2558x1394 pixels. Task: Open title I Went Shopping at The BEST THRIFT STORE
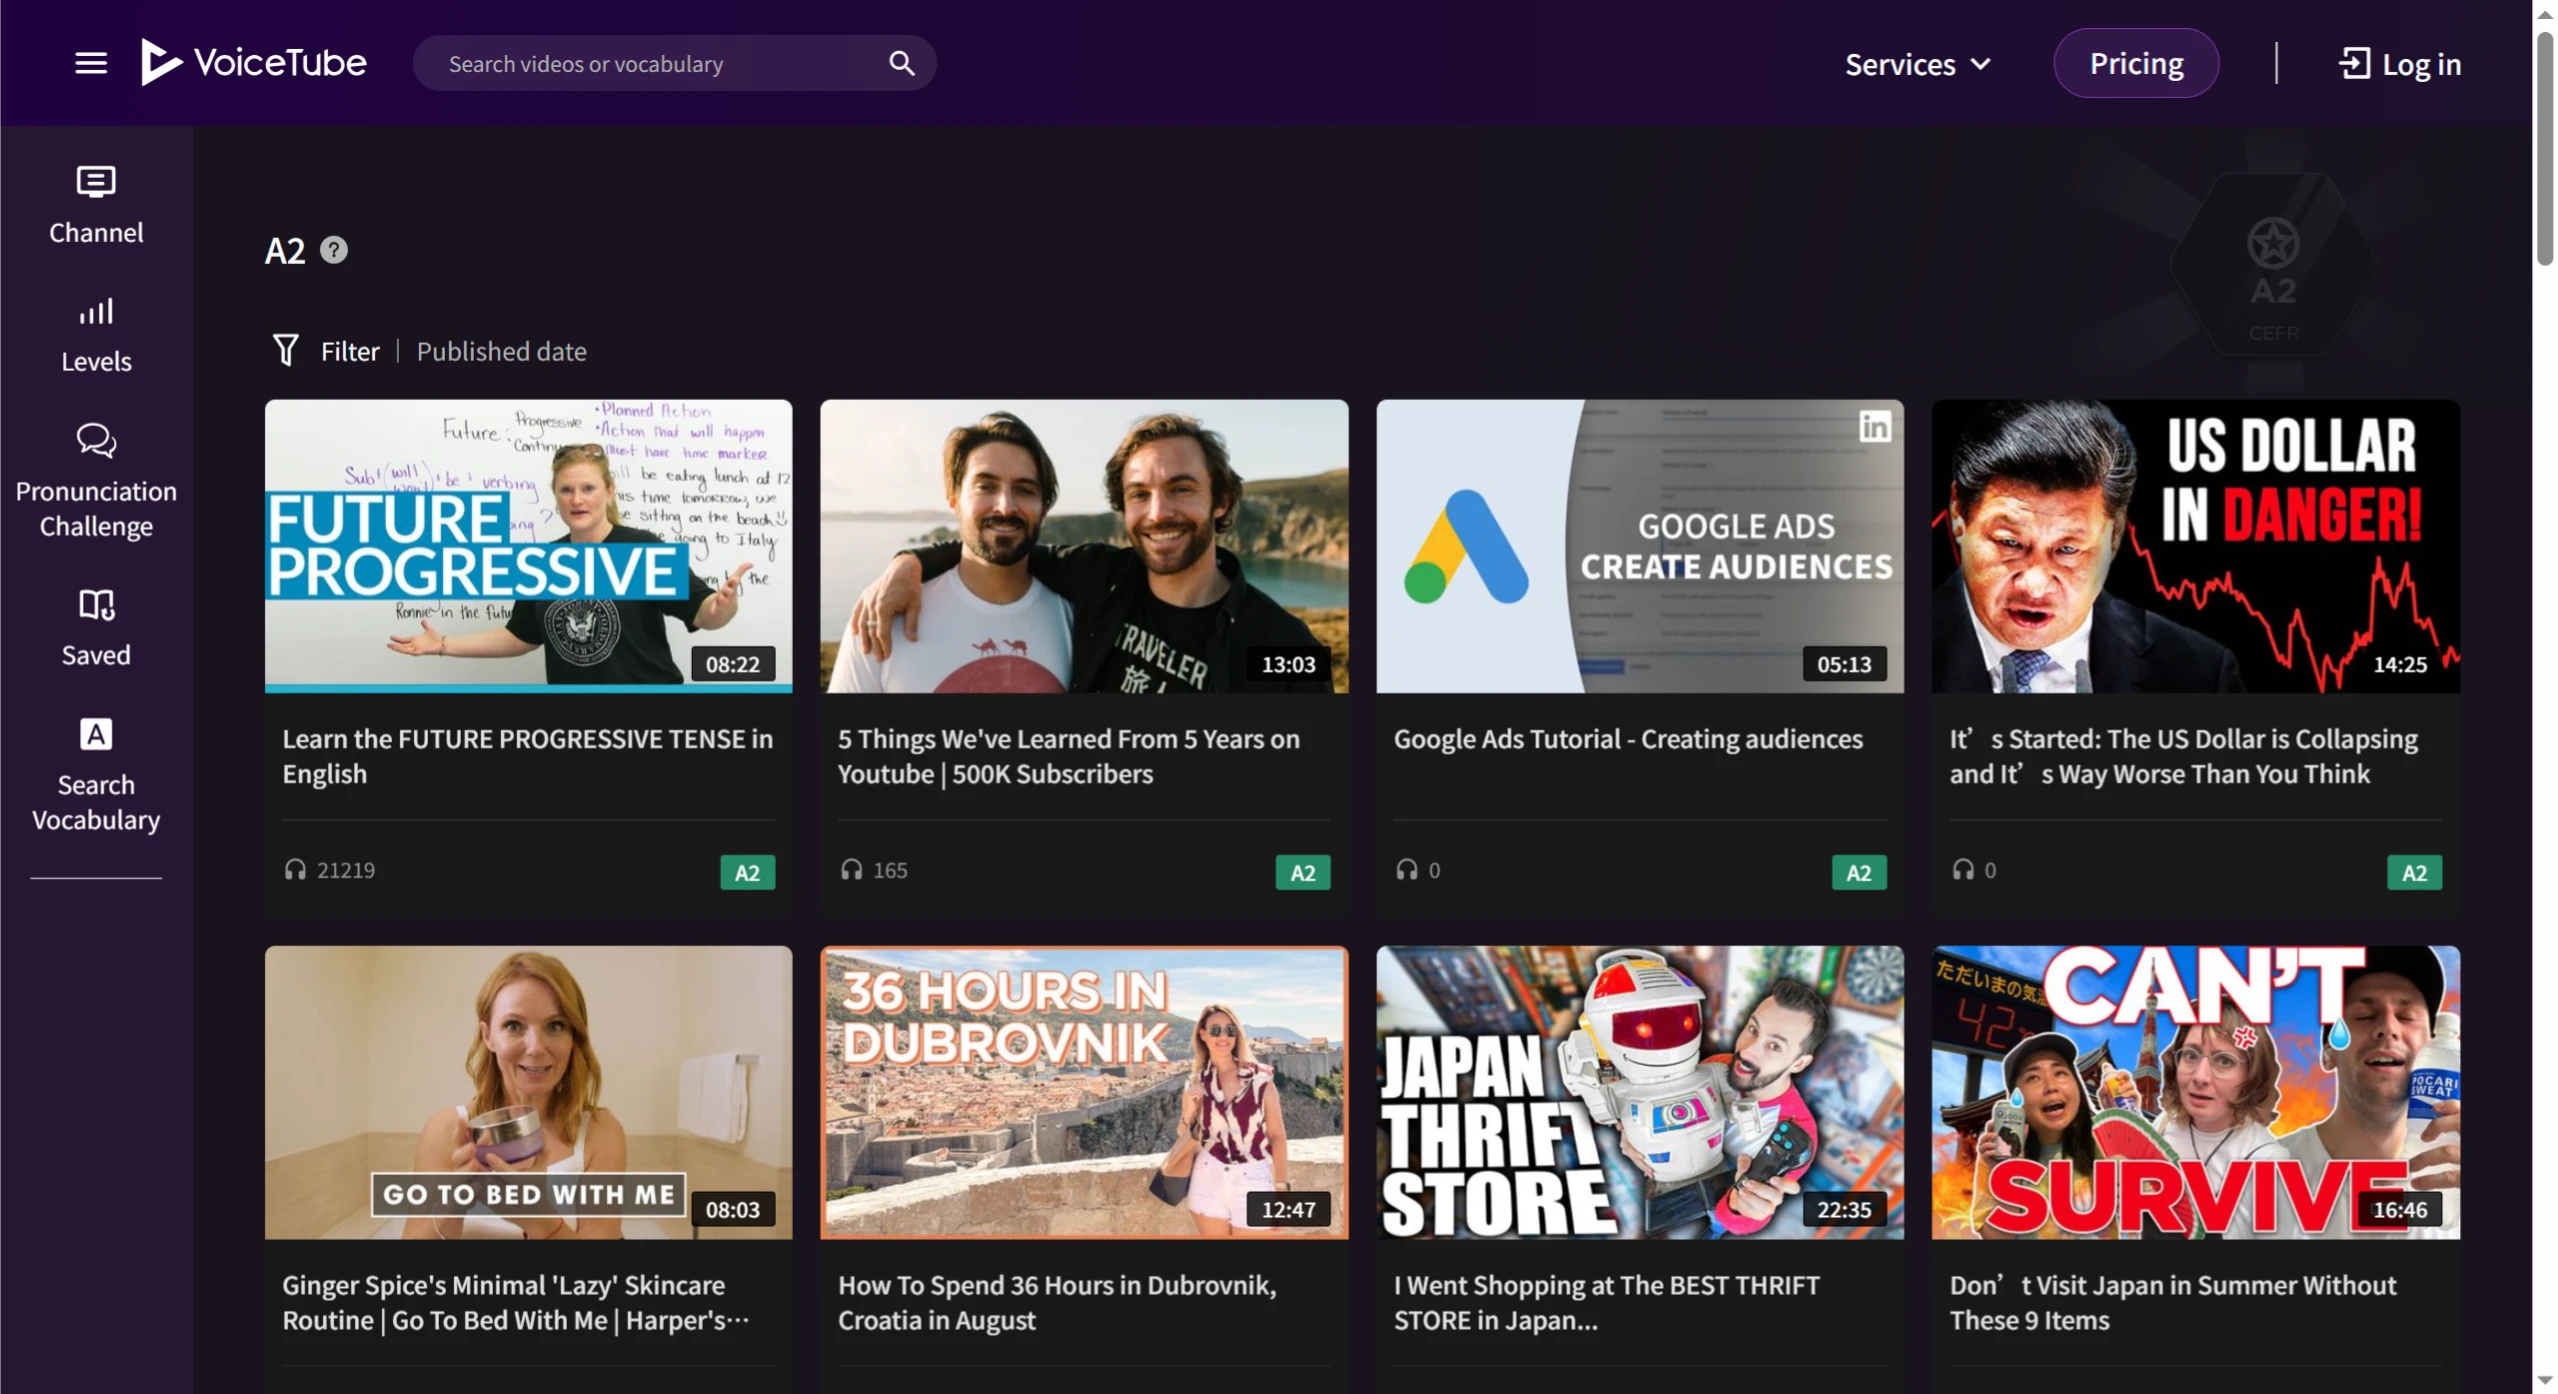point(1607,1302)
